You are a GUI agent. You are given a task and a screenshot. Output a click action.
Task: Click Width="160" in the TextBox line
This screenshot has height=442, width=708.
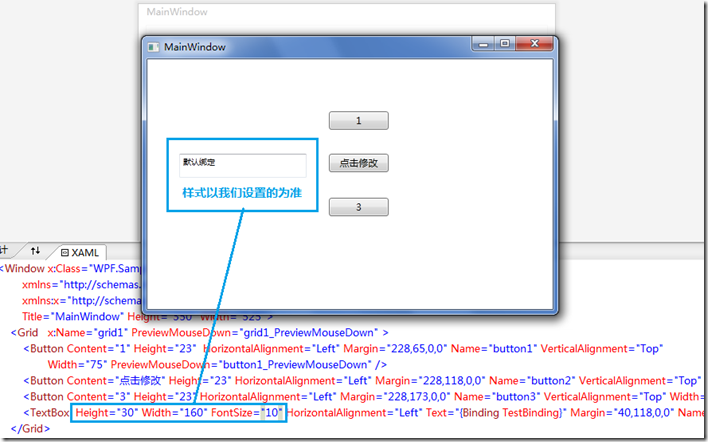(x=174, y=413)
